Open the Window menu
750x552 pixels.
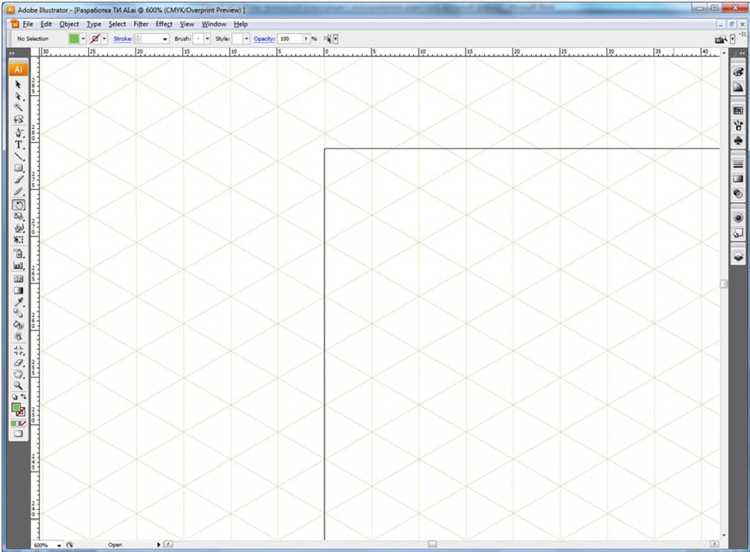214,24
